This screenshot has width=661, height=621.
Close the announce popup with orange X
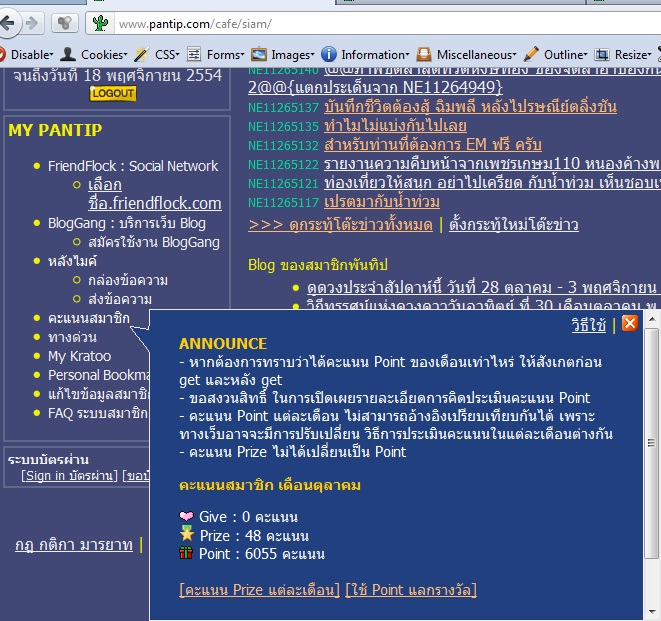[x=629, y=323]
